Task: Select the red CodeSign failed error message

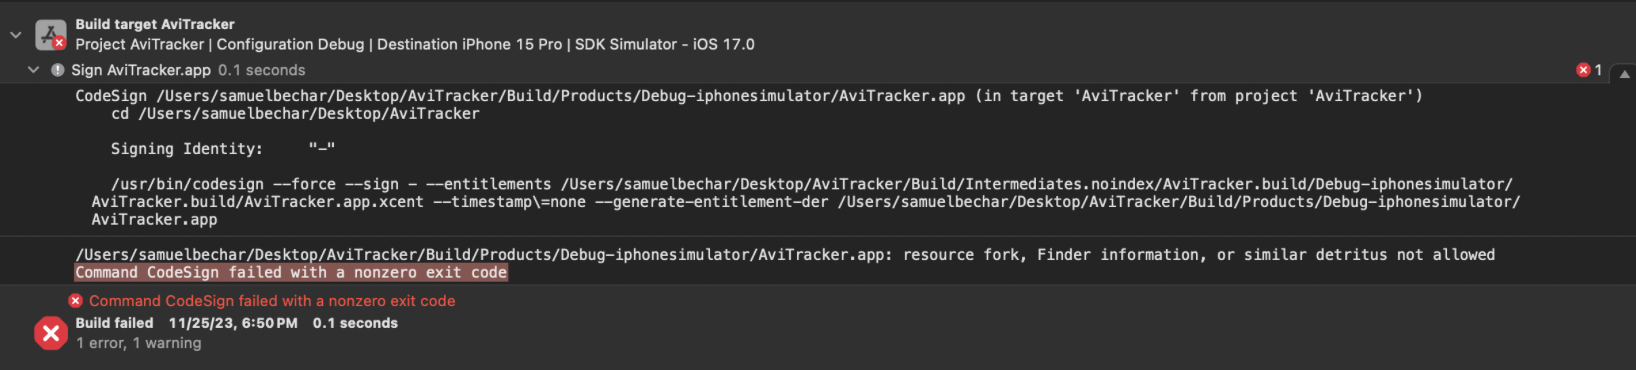Action: coord(272,301)
